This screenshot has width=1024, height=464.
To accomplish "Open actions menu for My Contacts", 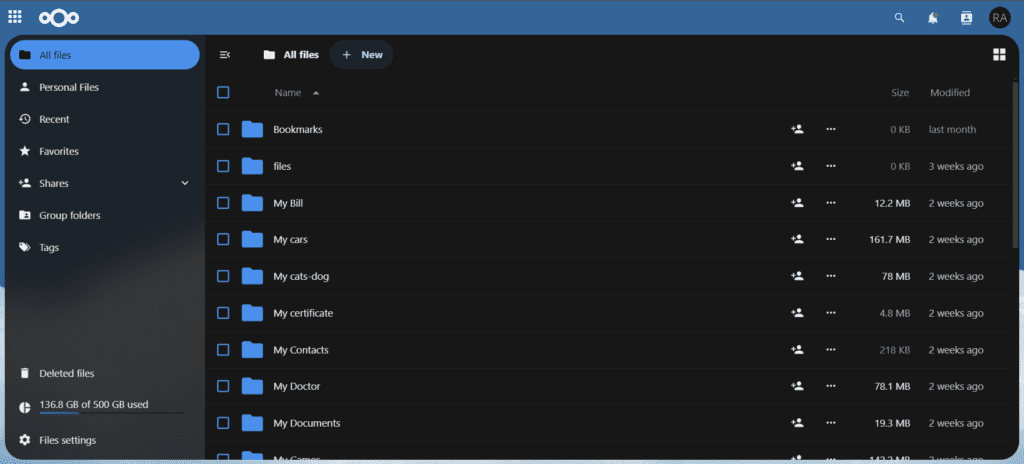I will coord(831,350).
